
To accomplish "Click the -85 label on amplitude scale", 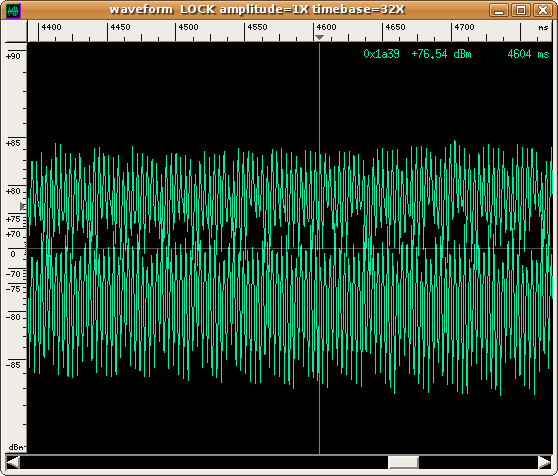I will [x=13, y=365].
